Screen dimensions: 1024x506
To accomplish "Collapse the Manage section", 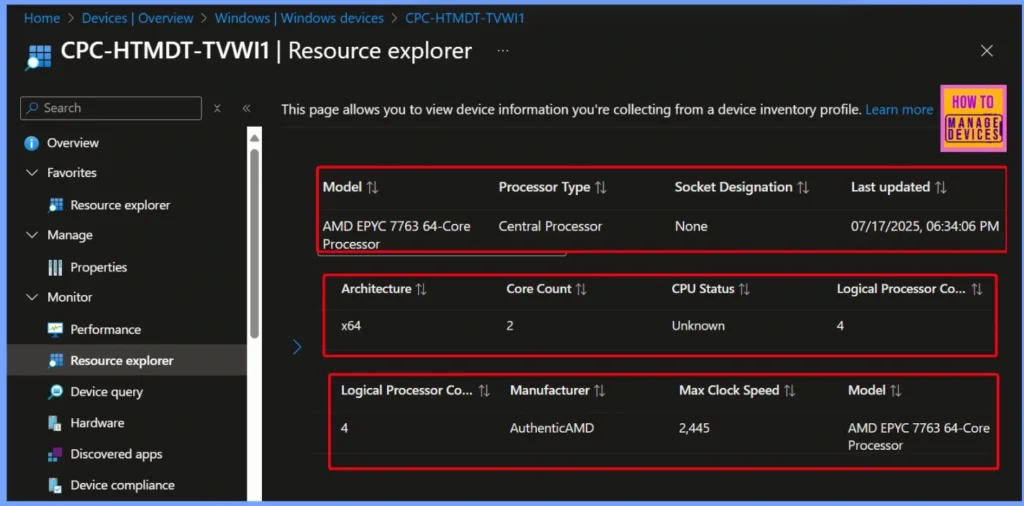I will point(31,235).
